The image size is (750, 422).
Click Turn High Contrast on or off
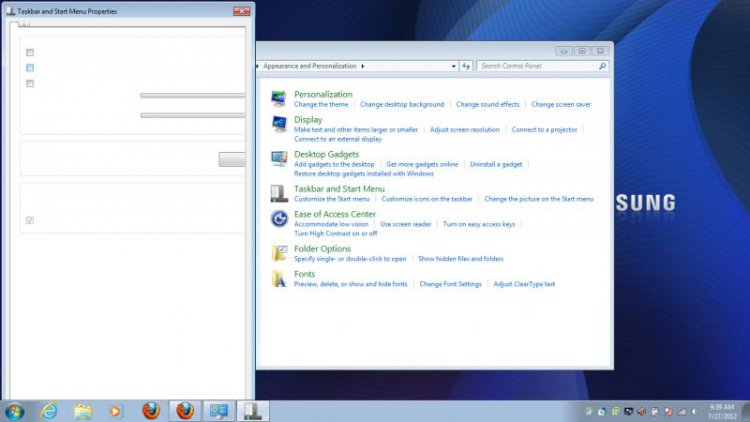point(335,233)
